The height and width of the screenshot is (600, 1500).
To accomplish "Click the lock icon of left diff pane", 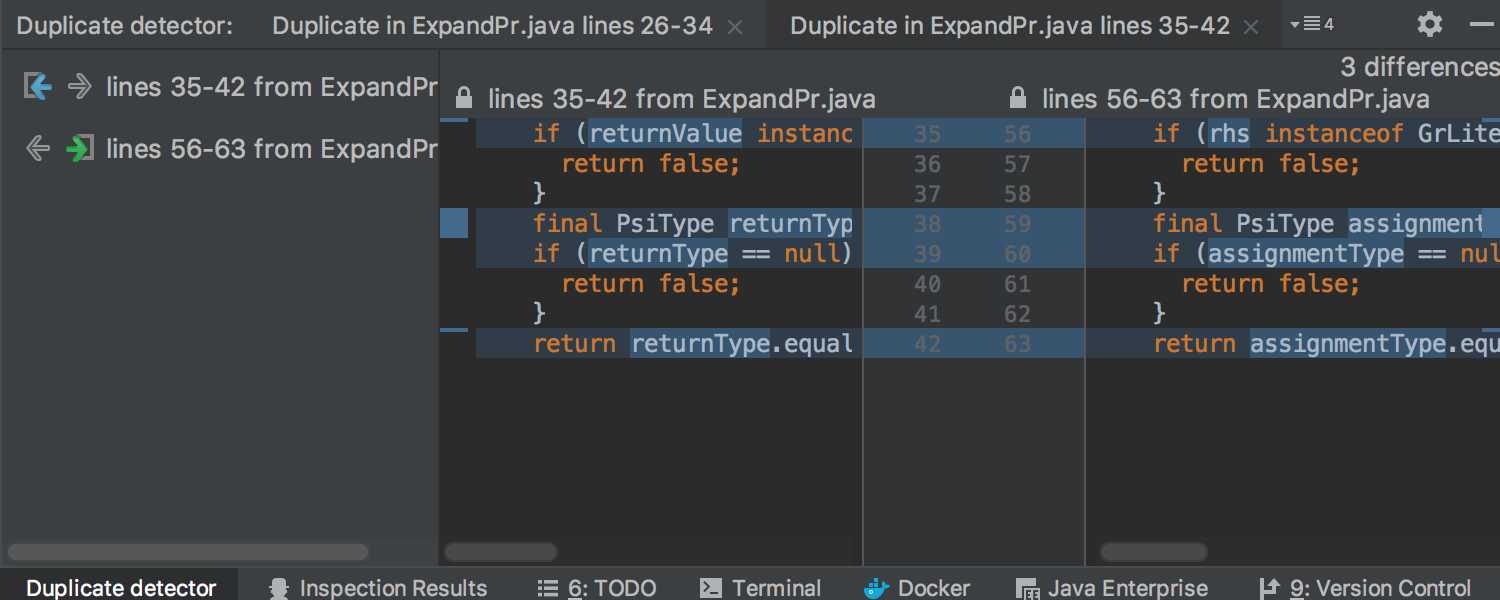I will pos(464,98).
